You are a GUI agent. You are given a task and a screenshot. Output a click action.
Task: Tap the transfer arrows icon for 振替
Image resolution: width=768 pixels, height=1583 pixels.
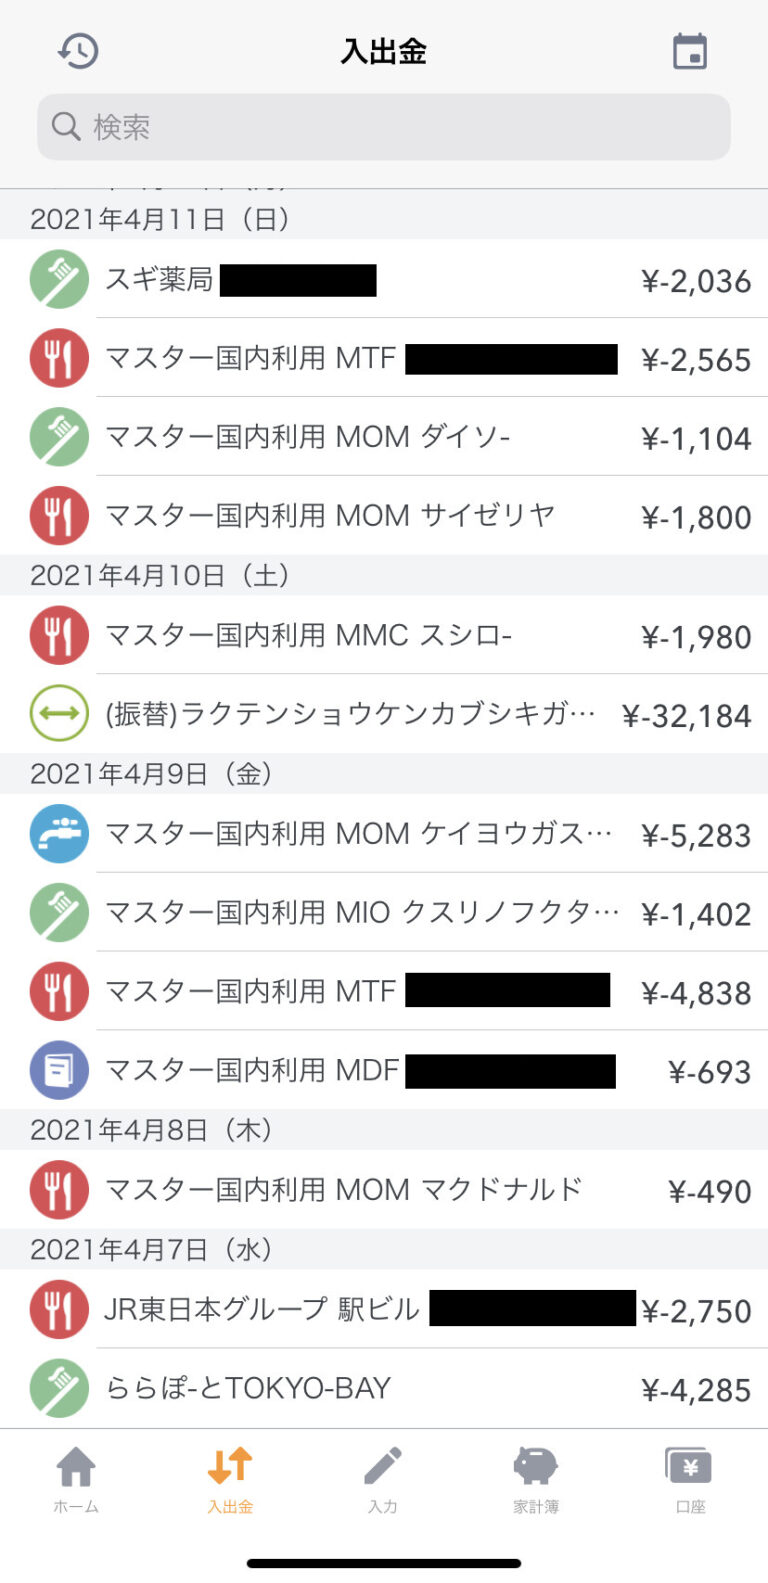pos(59,714)
